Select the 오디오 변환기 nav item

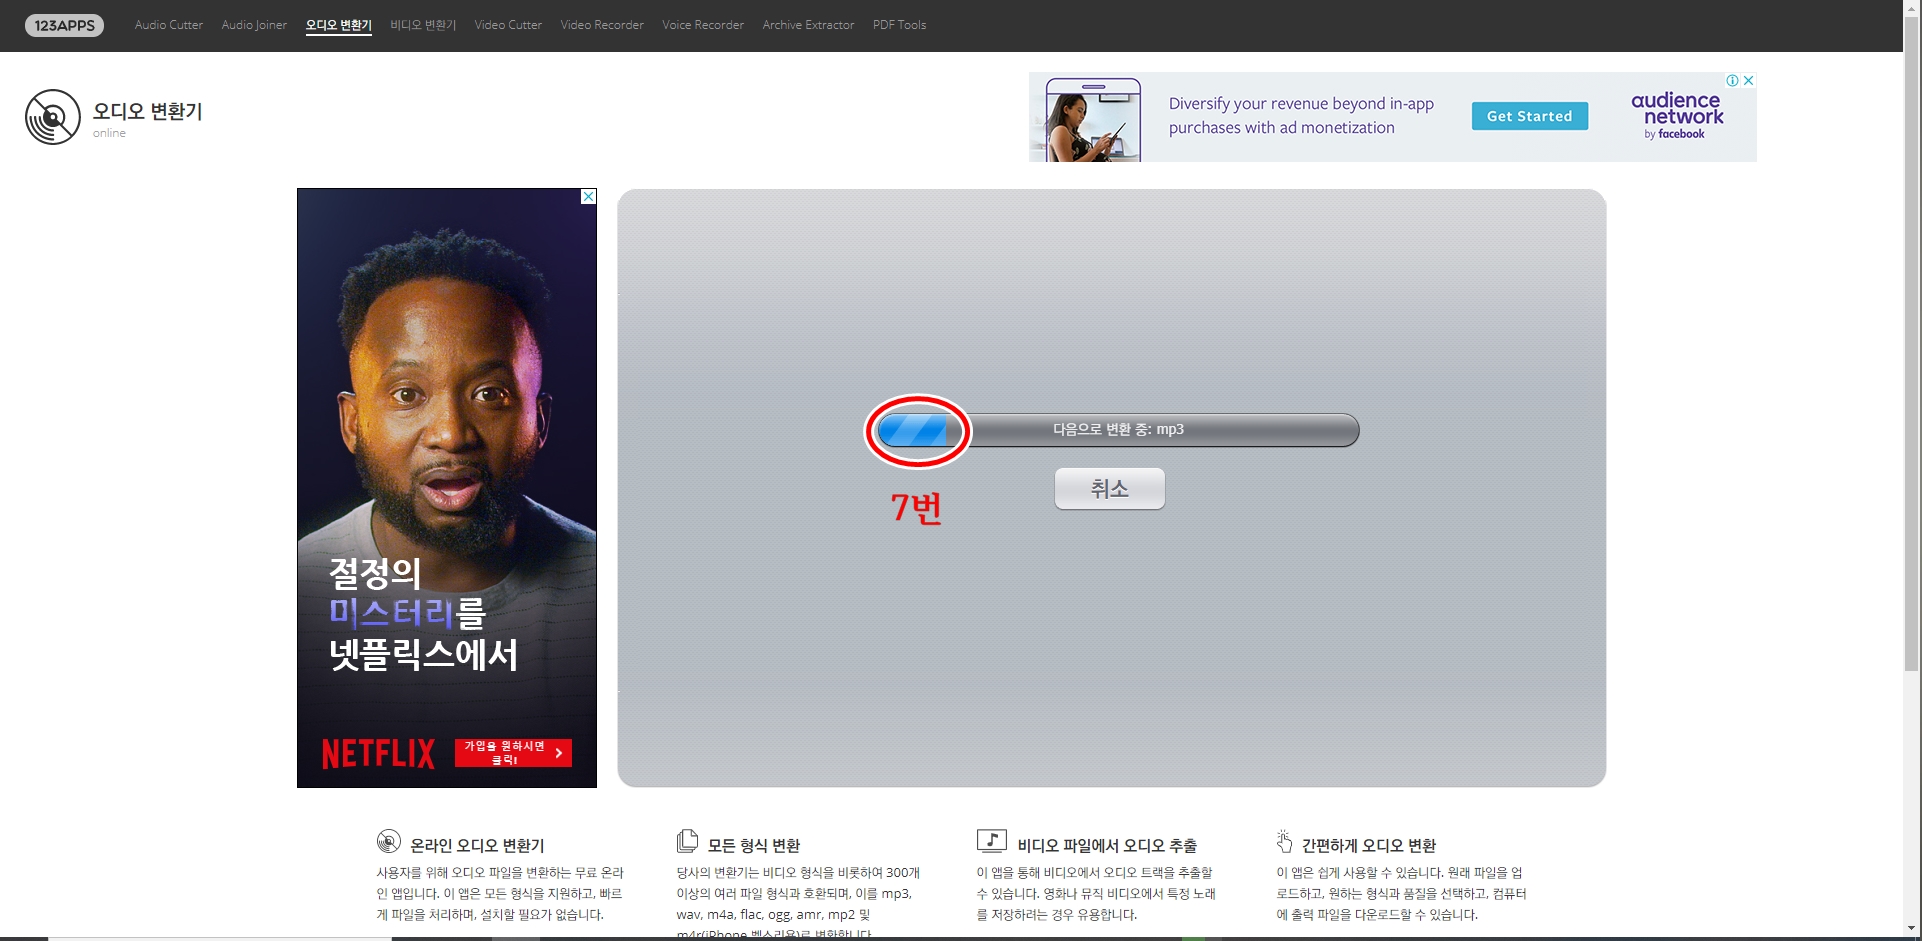pos(339,25)
